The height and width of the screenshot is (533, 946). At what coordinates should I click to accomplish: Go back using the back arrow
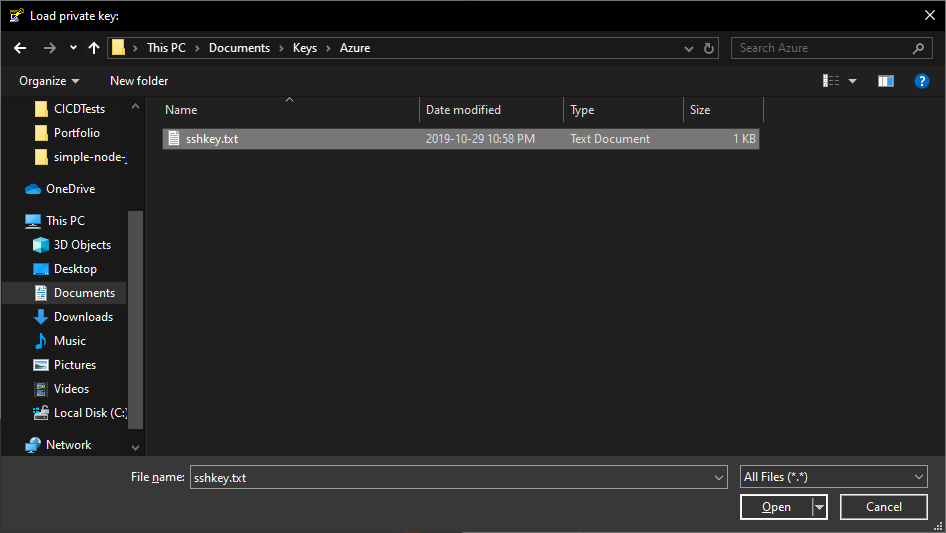coord(20,48)
